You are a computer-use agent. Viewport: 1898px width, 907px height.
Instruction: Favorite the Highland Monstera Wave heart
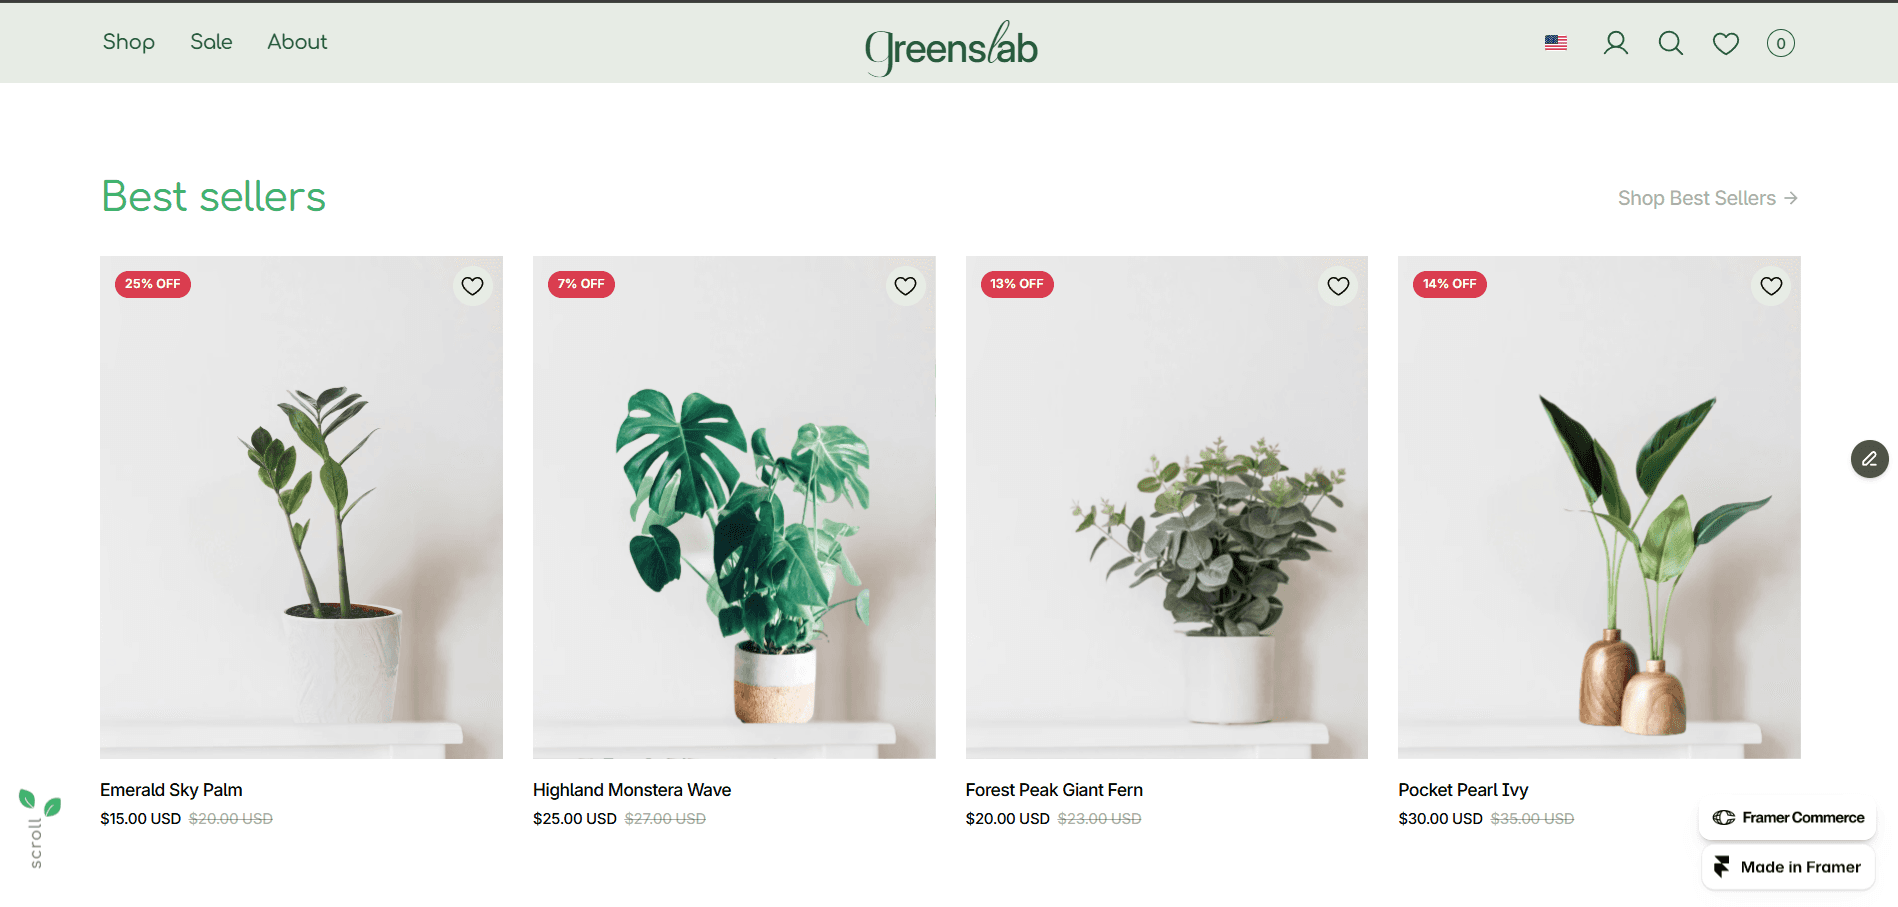906,286
